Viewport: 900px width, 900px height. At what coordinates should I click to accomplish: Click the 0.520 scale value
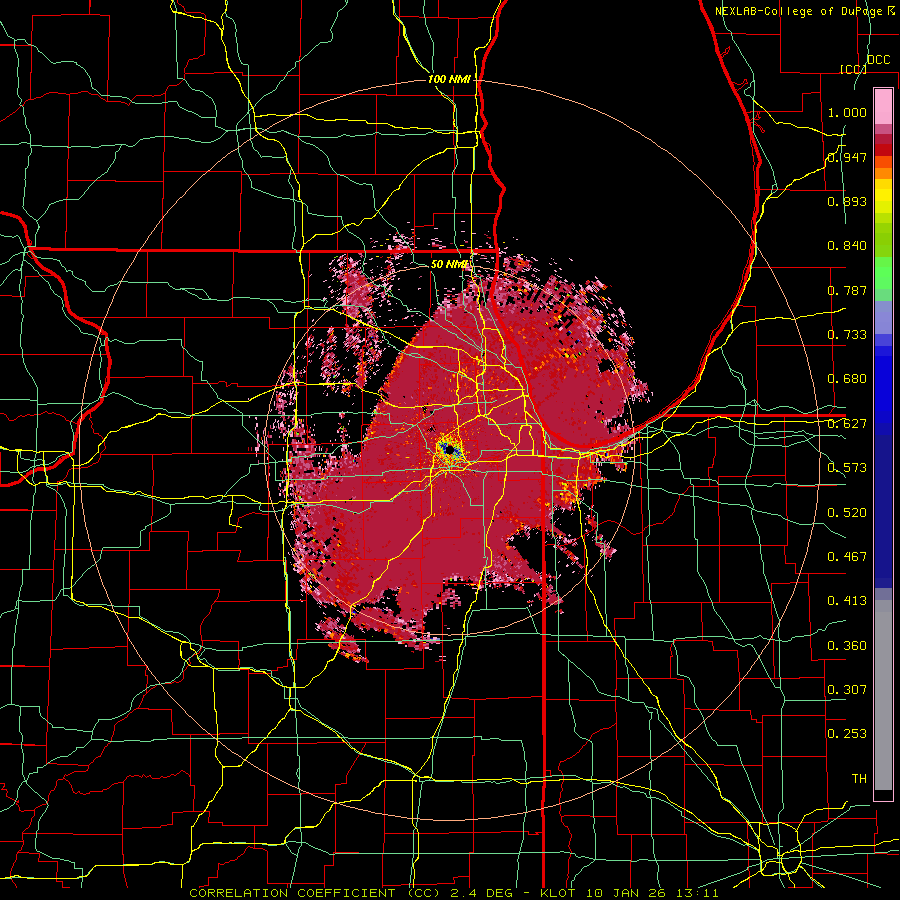847,513
